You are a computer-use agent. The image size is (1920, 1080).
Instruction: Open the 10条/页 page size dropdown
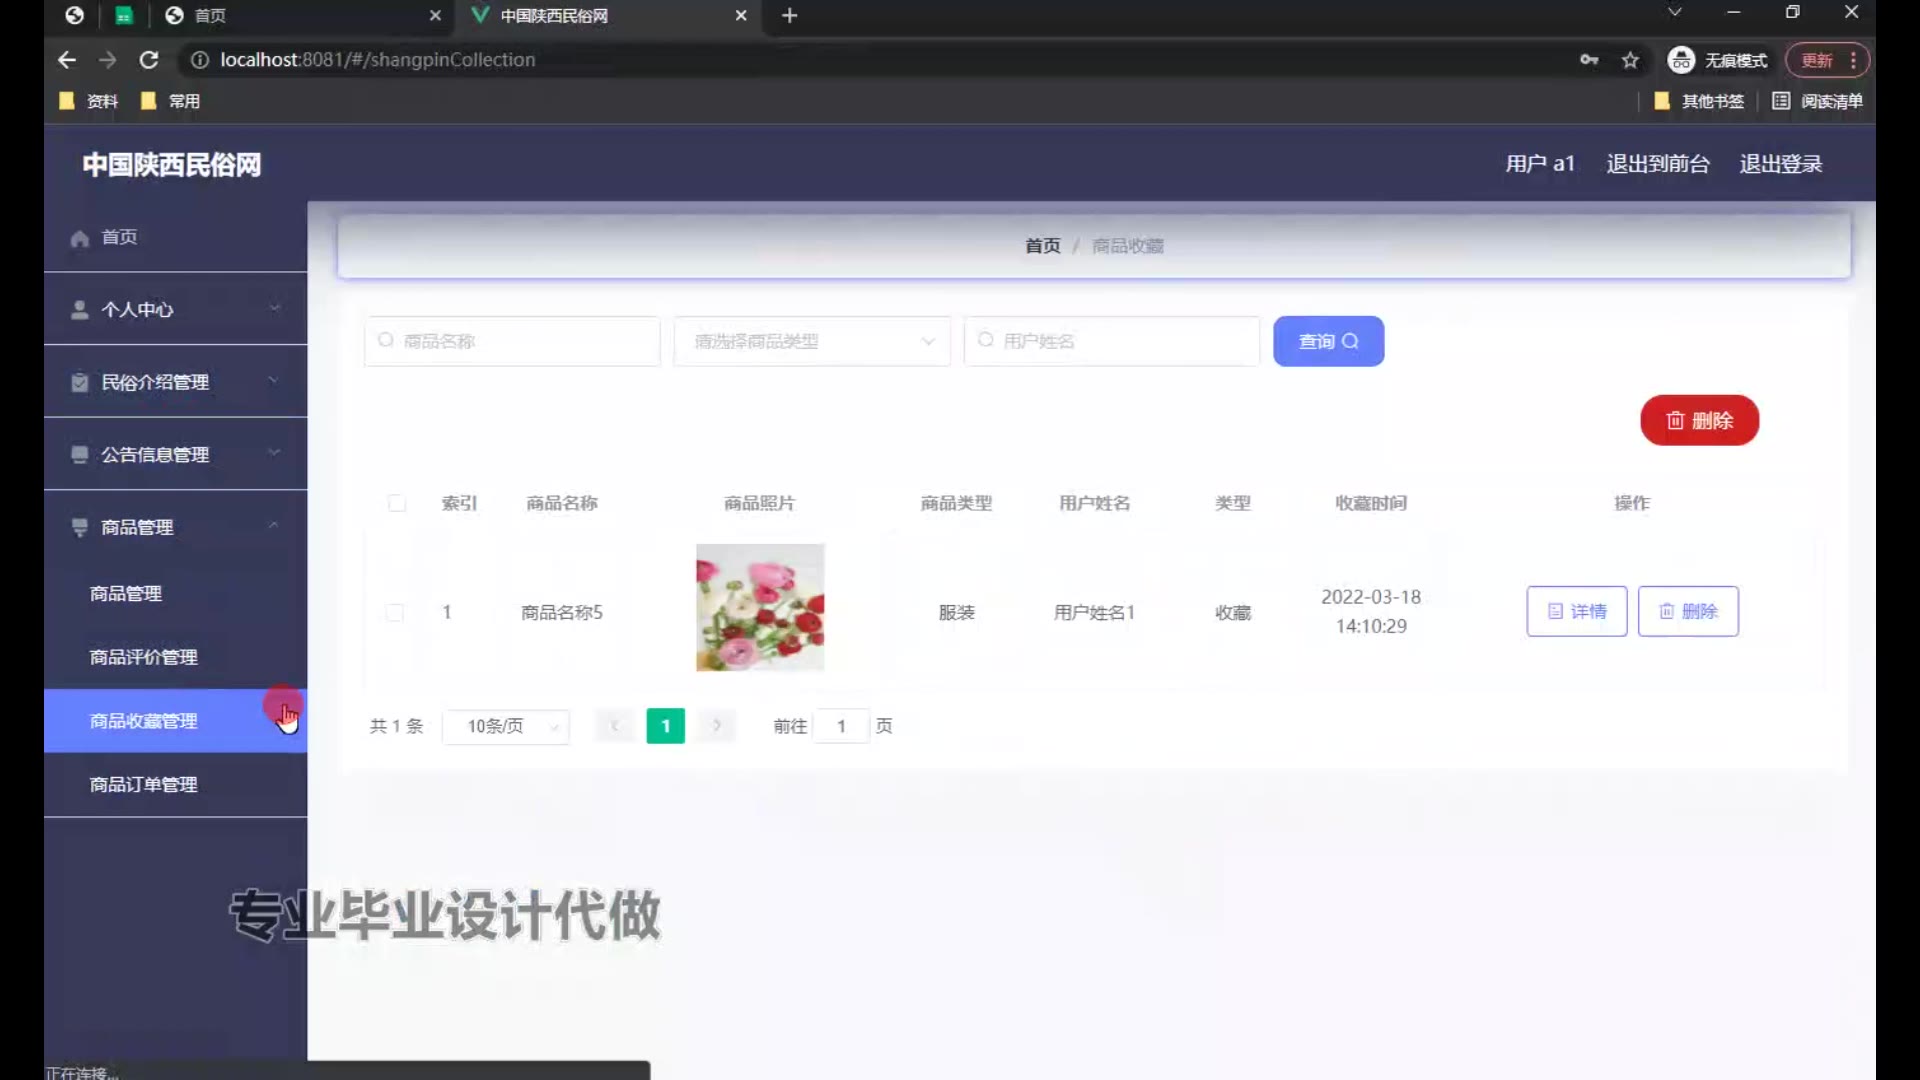coord(506,726)
